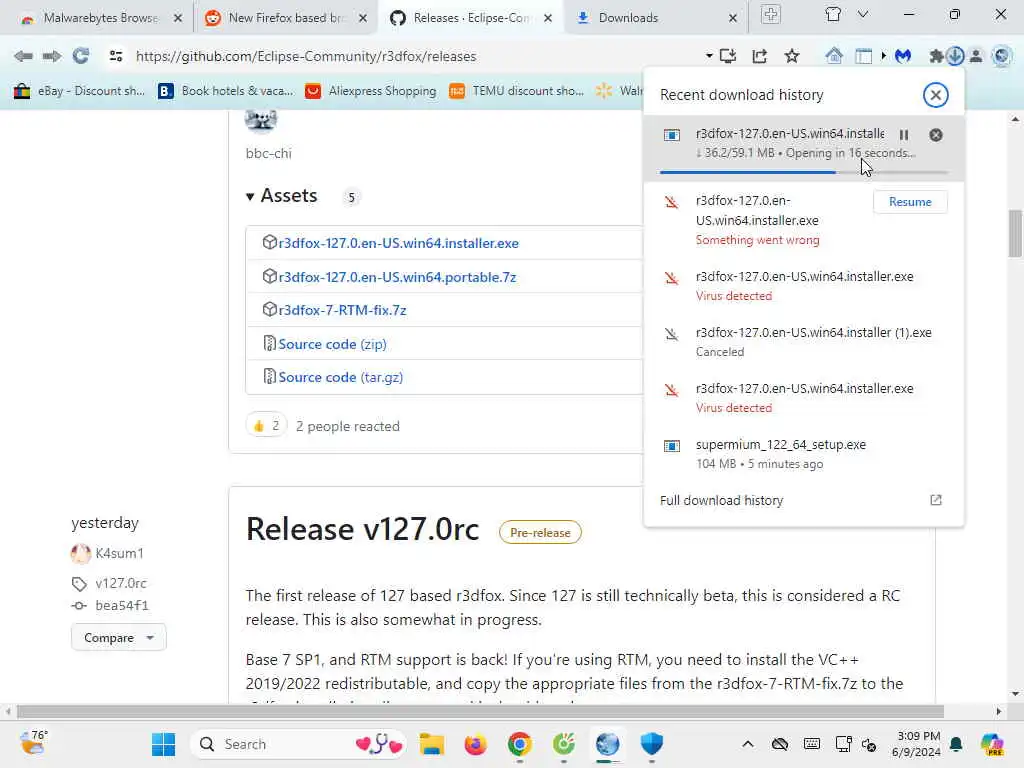Open the theme shirt icon in title bar
Screen dimensions: 1024x768
833,14
